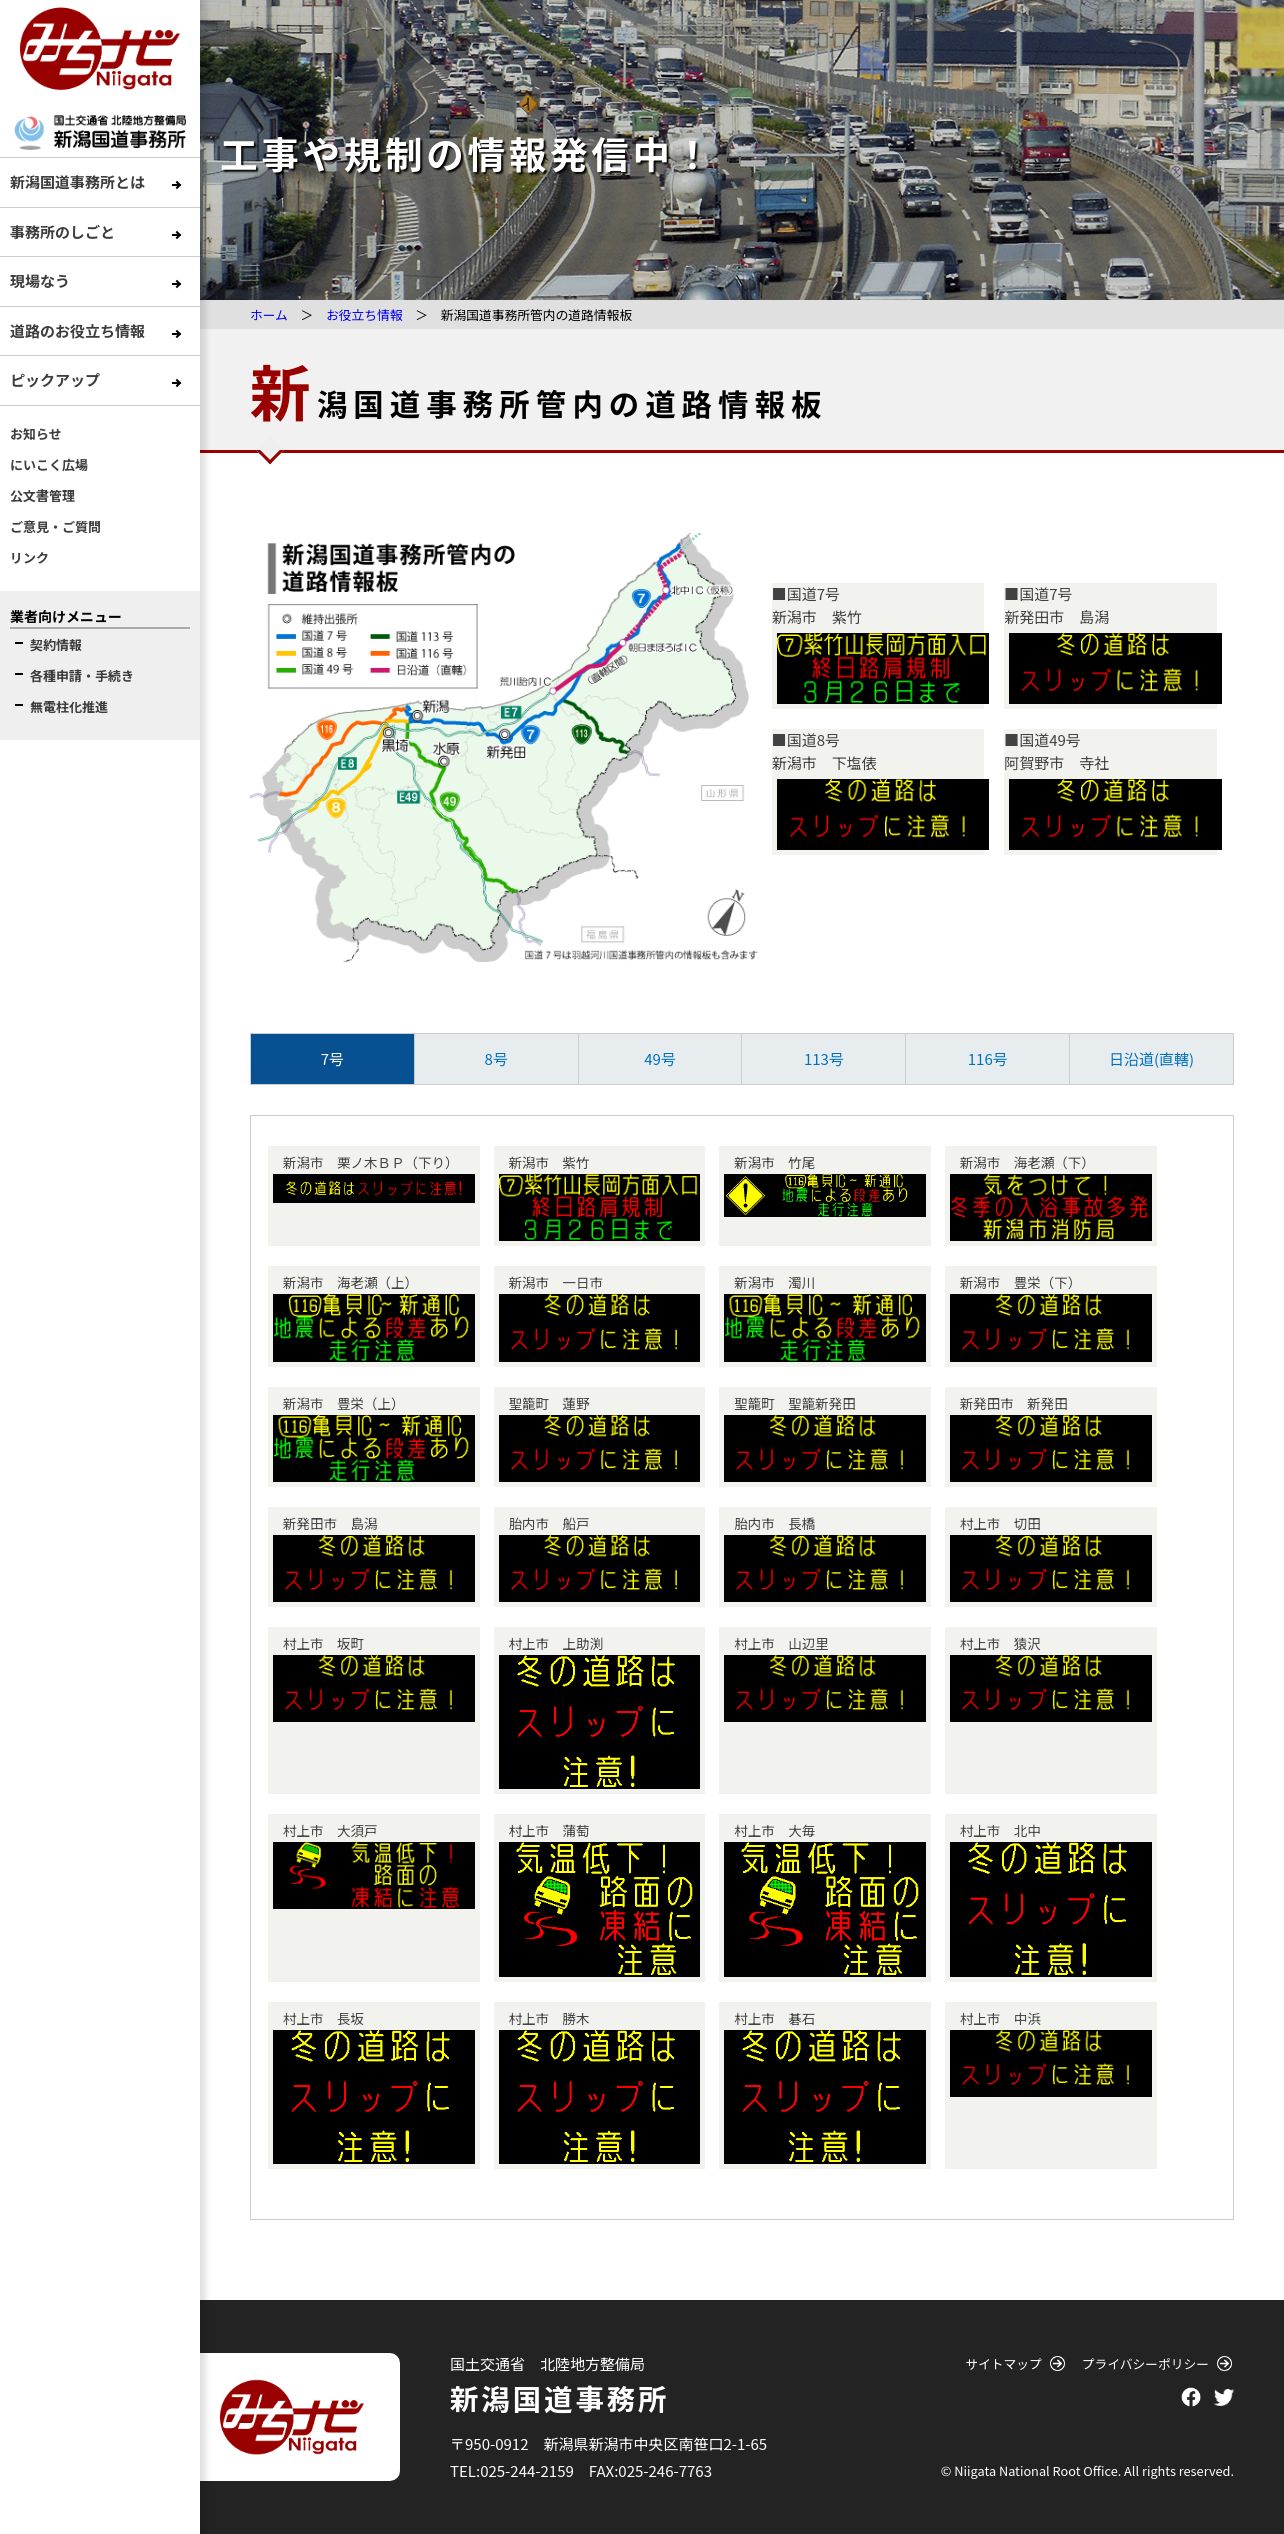Select the 113号 route tab
The image size is (1284, 2534).
823,1059
